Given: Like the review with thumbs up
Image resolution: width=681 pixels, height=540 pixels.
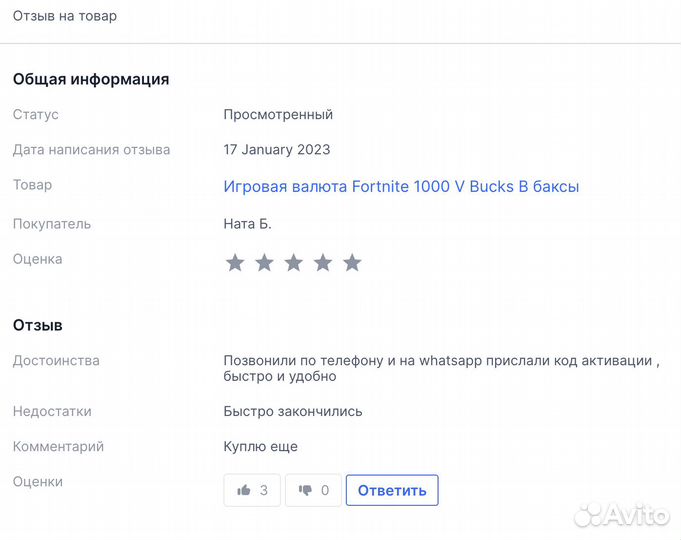Looking at the screenshot, I should 252,490.
